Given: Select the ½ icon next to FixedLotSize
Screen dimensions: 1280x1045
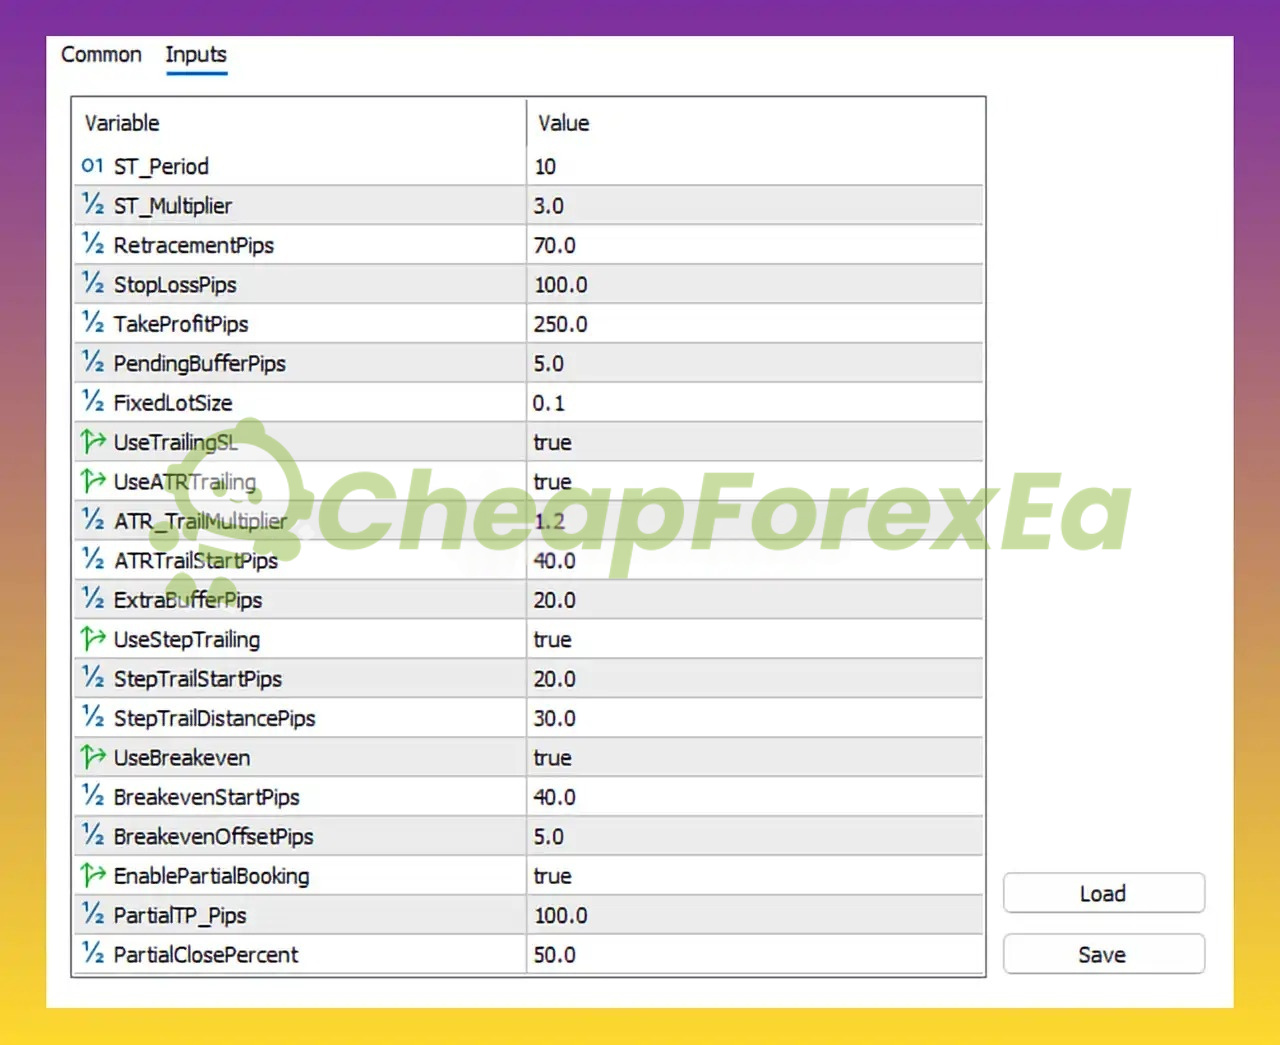Looking at the screenshot, I should [x=92, y=402].
